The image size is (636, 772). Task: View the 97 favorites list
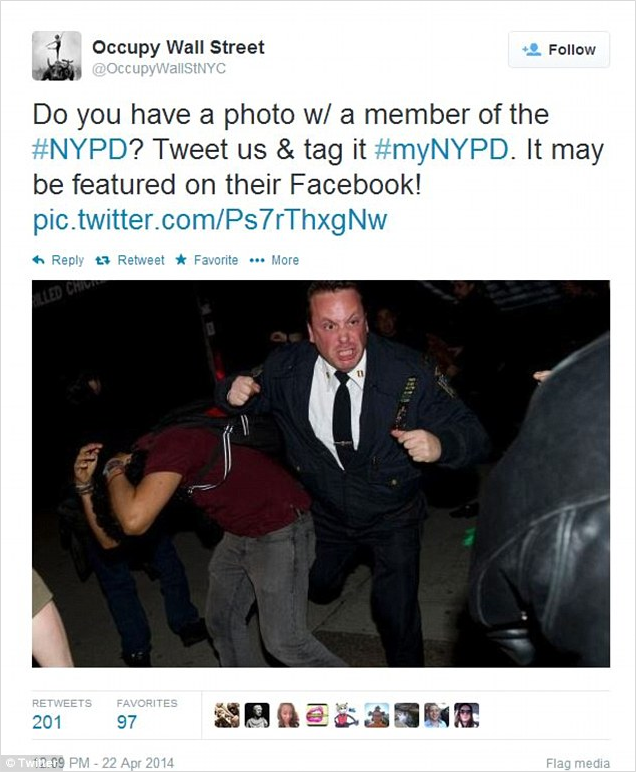pos(127,722)
